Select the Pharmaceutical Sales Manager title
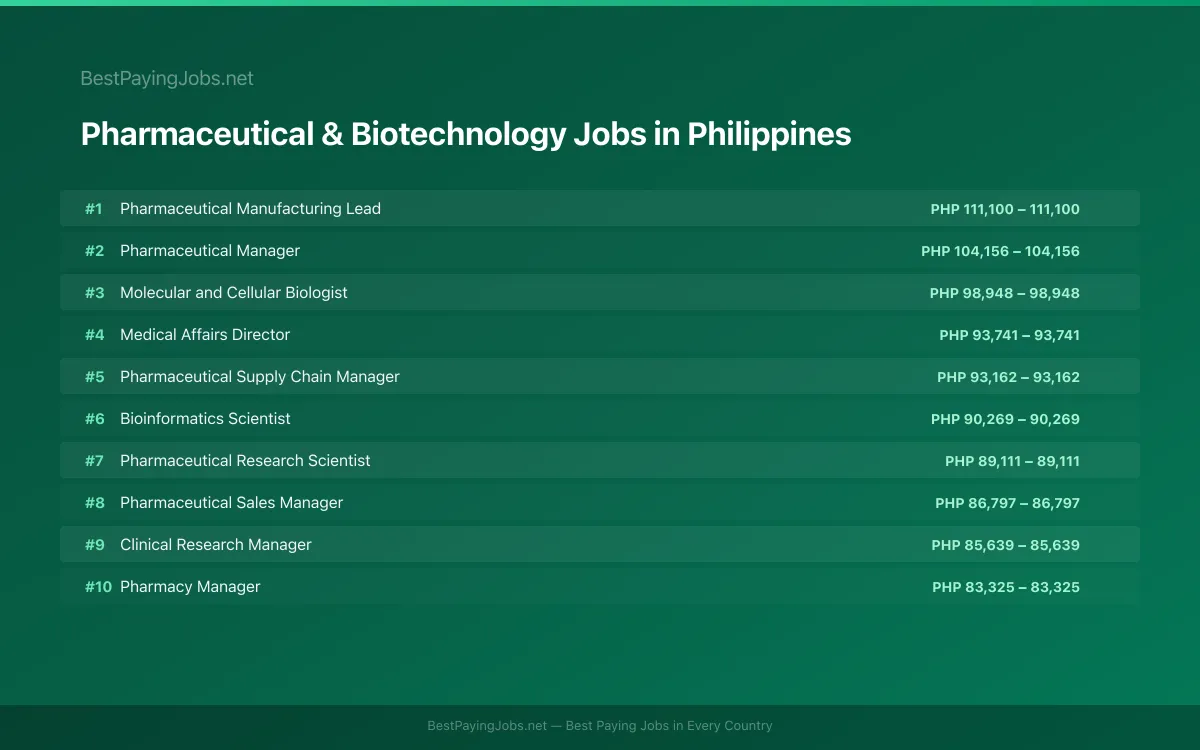The width and height of the screenshot is (1200, 750). coord(231,503)
